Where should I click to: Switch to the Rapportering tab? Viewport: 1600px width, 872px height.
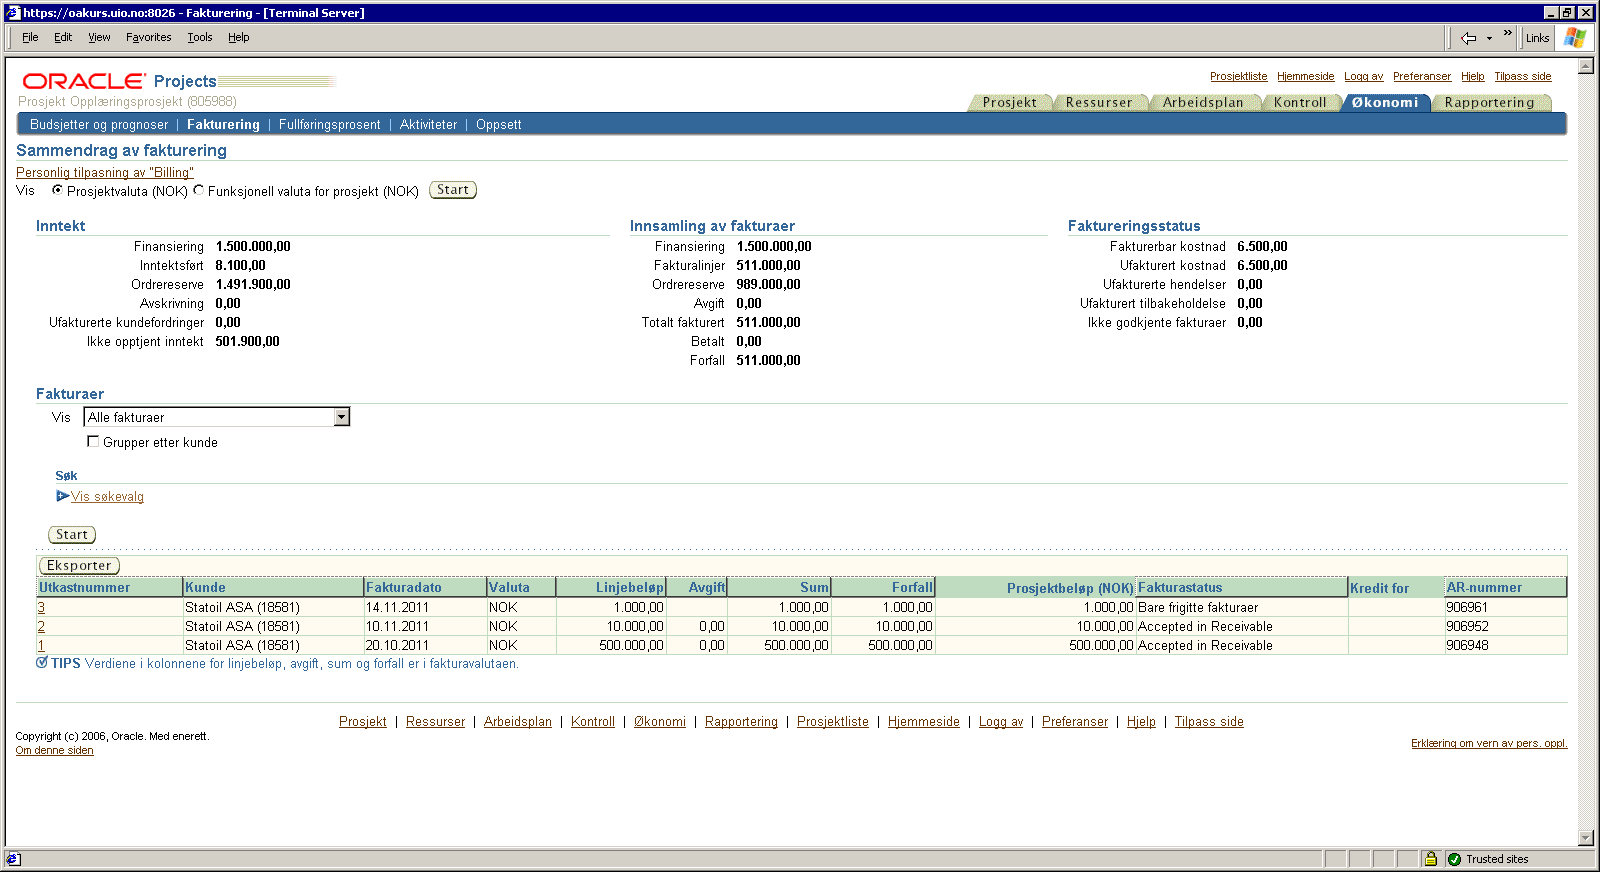[1489, 102]
